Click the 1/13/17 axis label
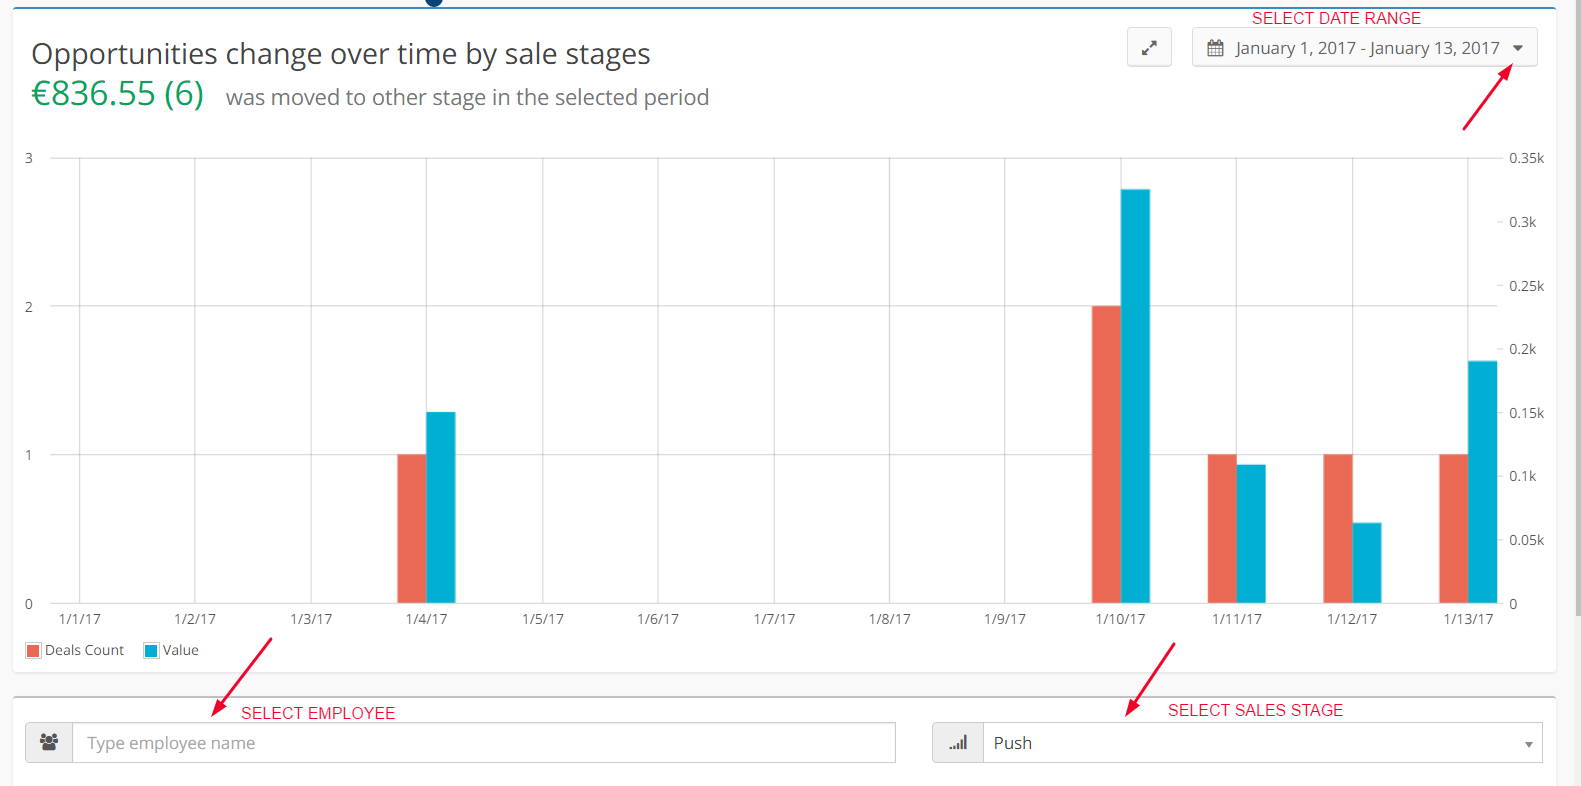Viewport: 1581px width, 786px height. point(1468,619)
